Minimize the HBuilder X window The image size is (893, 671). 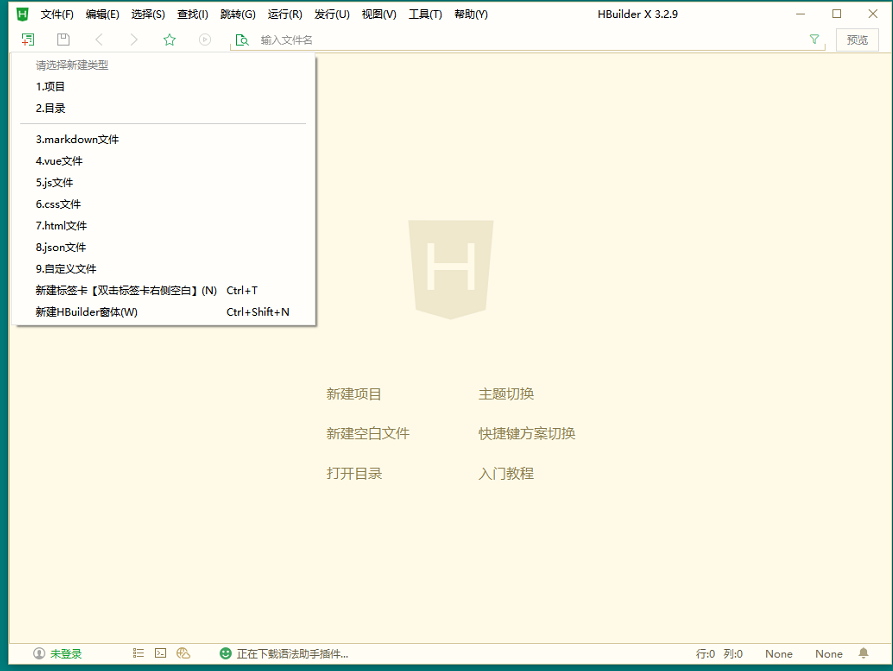[x=800, y=14]
